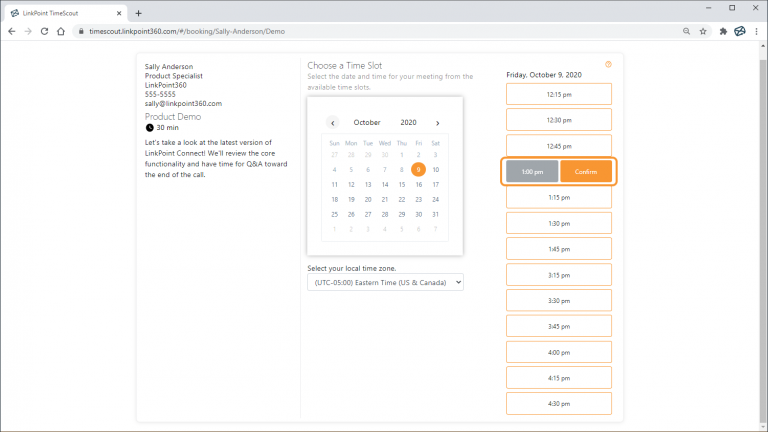The width and height of the screenshot is (768, 432).
Task: Go to previous month in calendar
Action: (333, 123)
